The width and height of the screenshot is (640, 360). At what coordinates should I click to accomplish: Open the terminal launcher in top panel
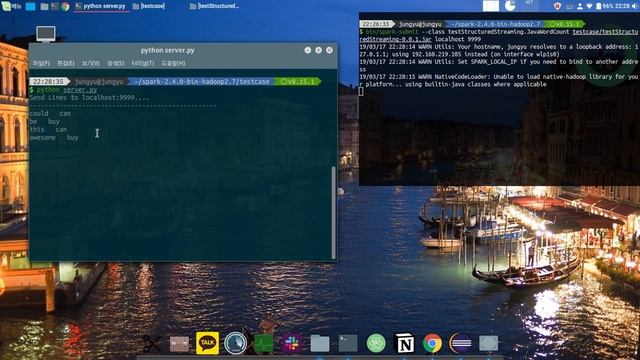pyautogui.click(x=55, y=6)
